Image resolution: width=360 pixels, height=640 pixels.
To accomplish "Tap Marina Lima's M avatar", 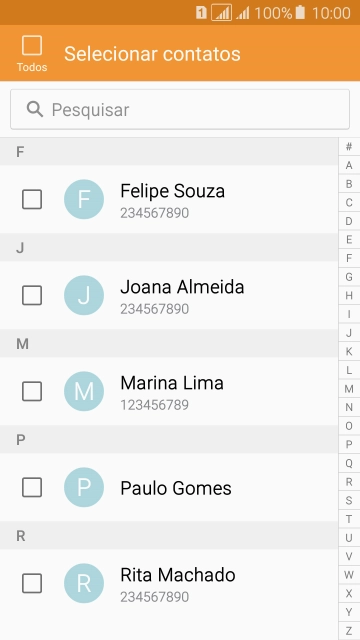I will point(84,391).
